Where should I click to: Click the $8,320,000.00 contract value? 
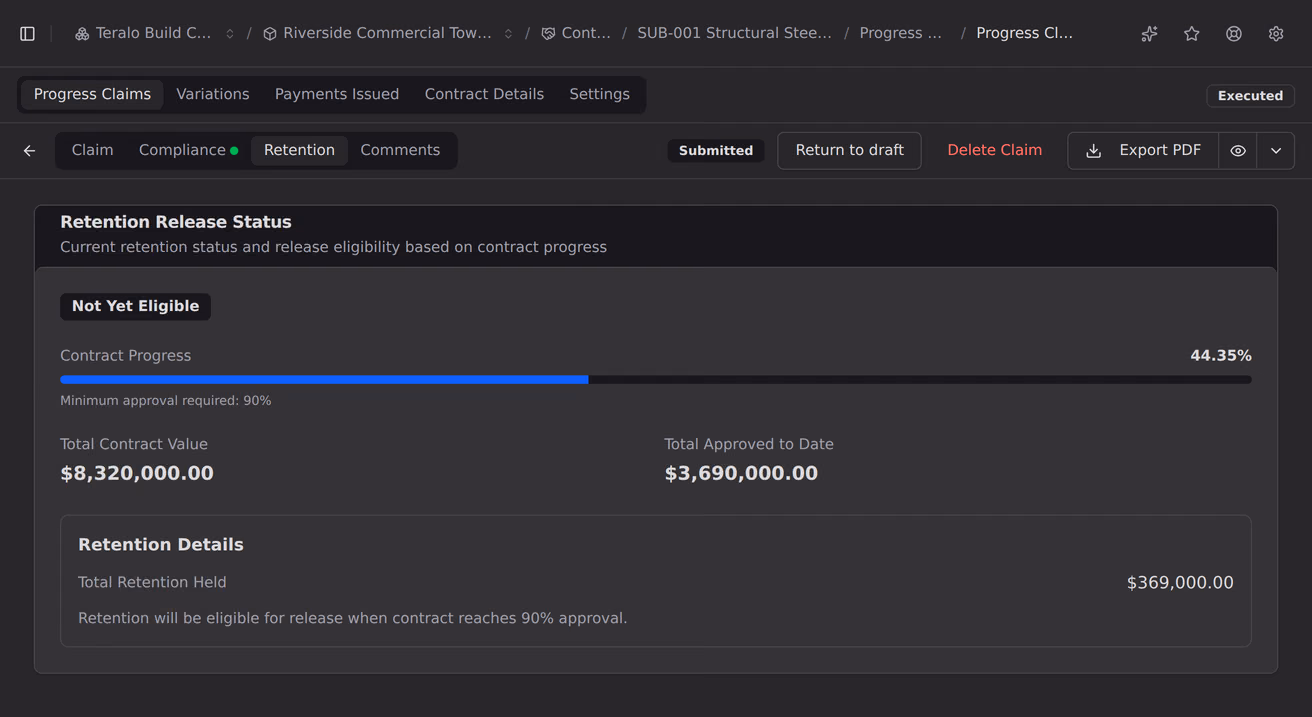coord(137,474)
